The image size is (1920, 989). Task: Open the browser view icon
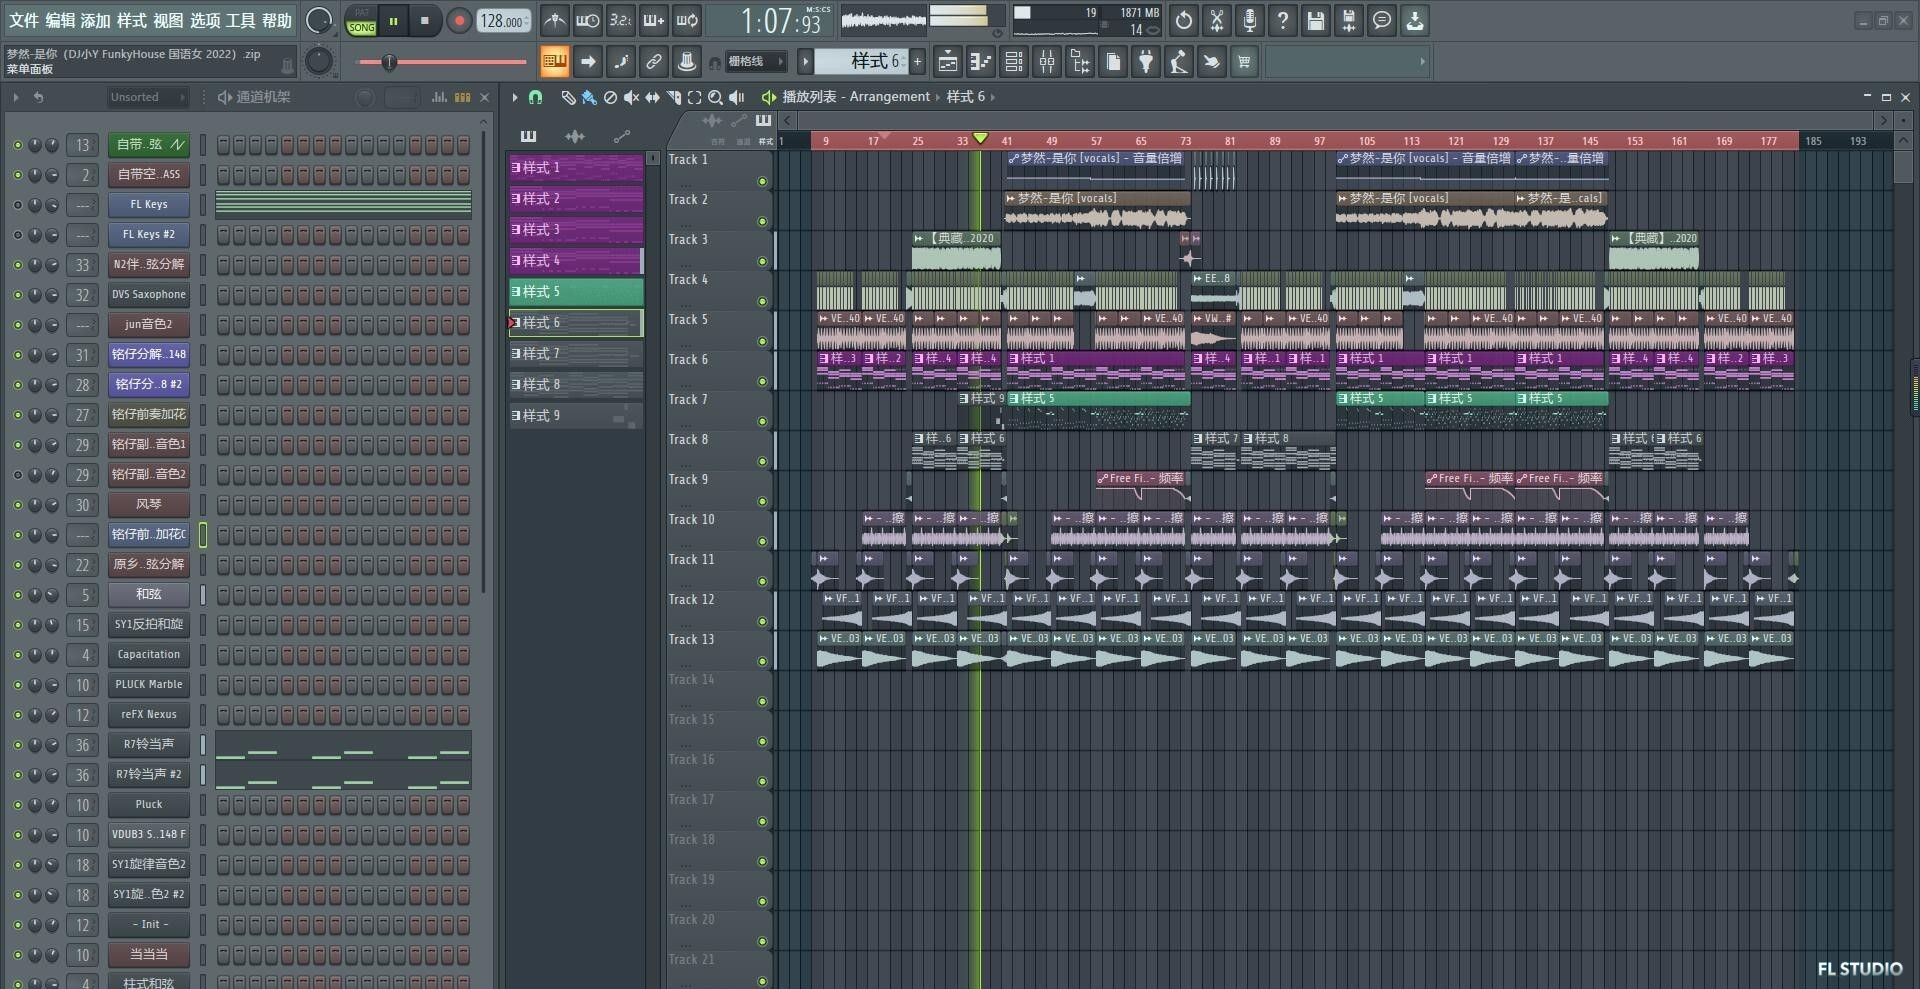coord(1080,62)
